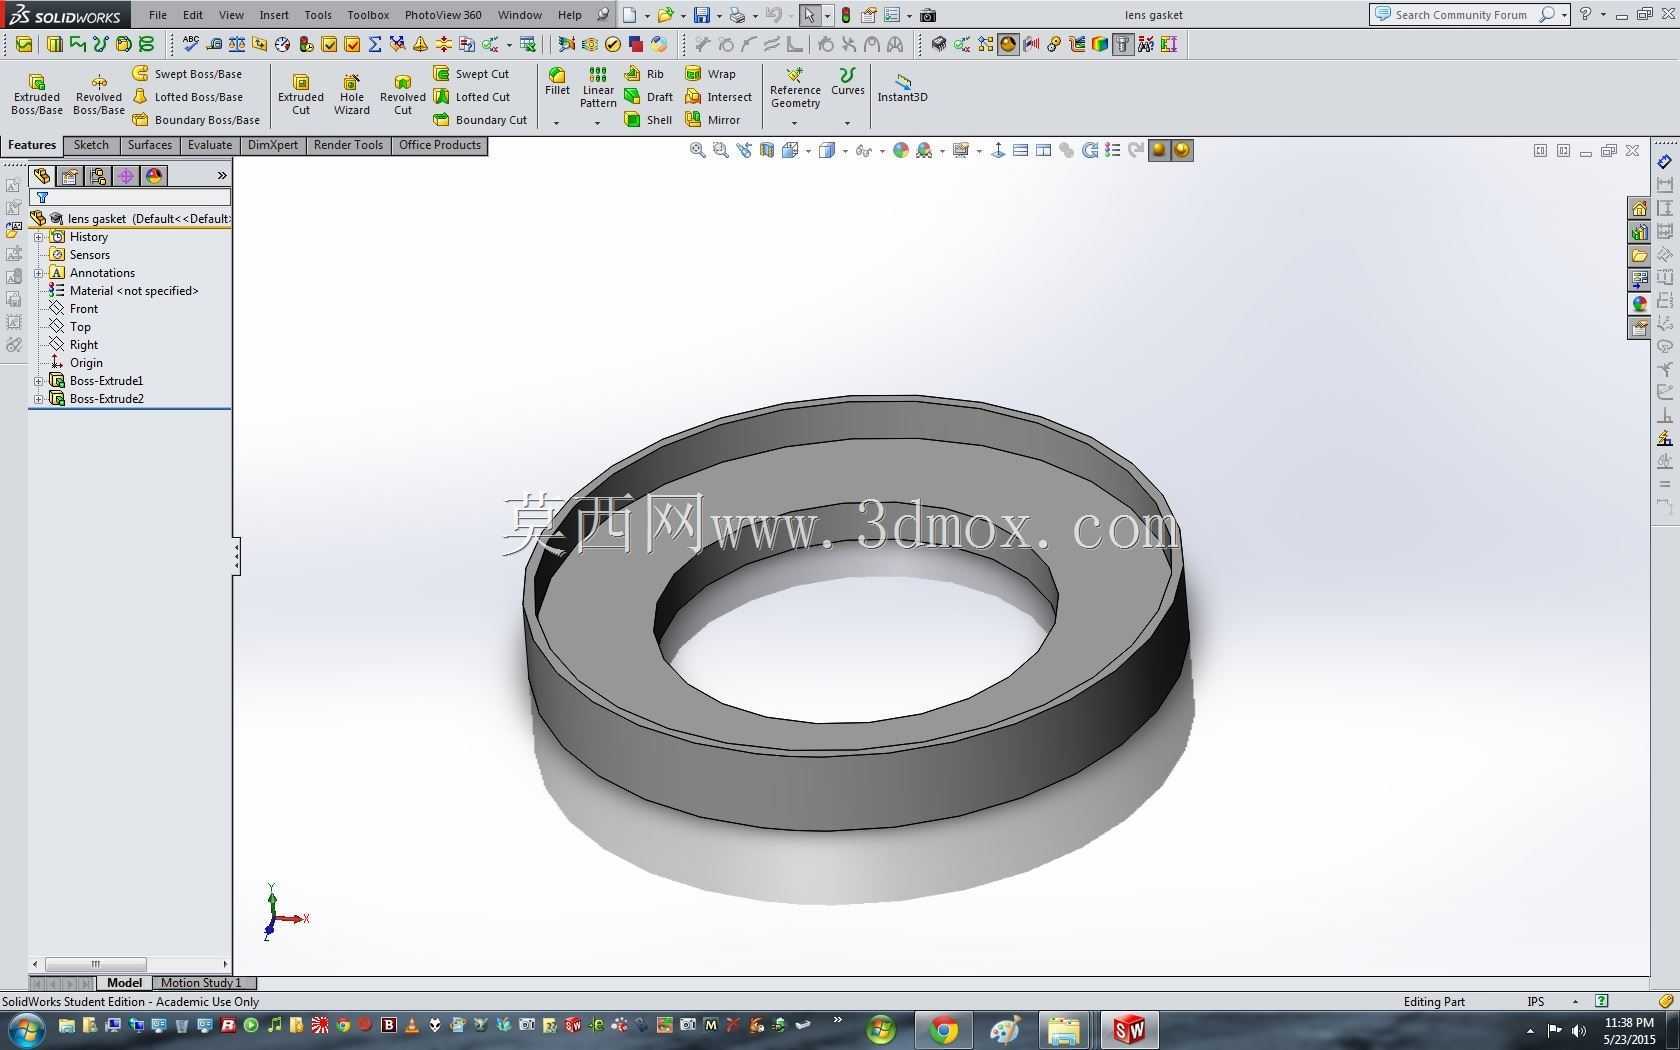Select the Wrap tool
The image size is (1680, 1050).
[x=710, y=74]
